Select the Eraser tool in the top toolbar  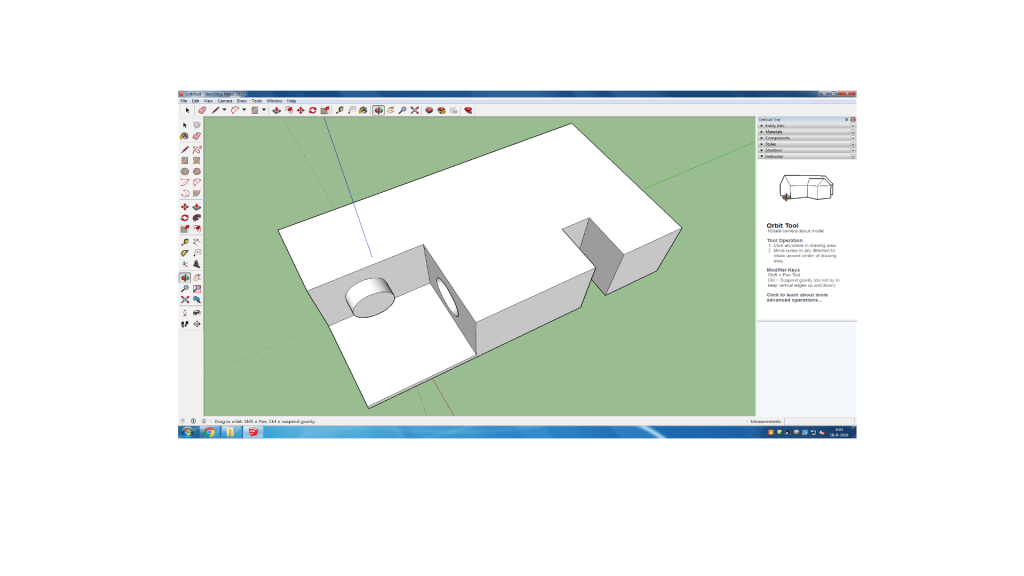point(202,110)
